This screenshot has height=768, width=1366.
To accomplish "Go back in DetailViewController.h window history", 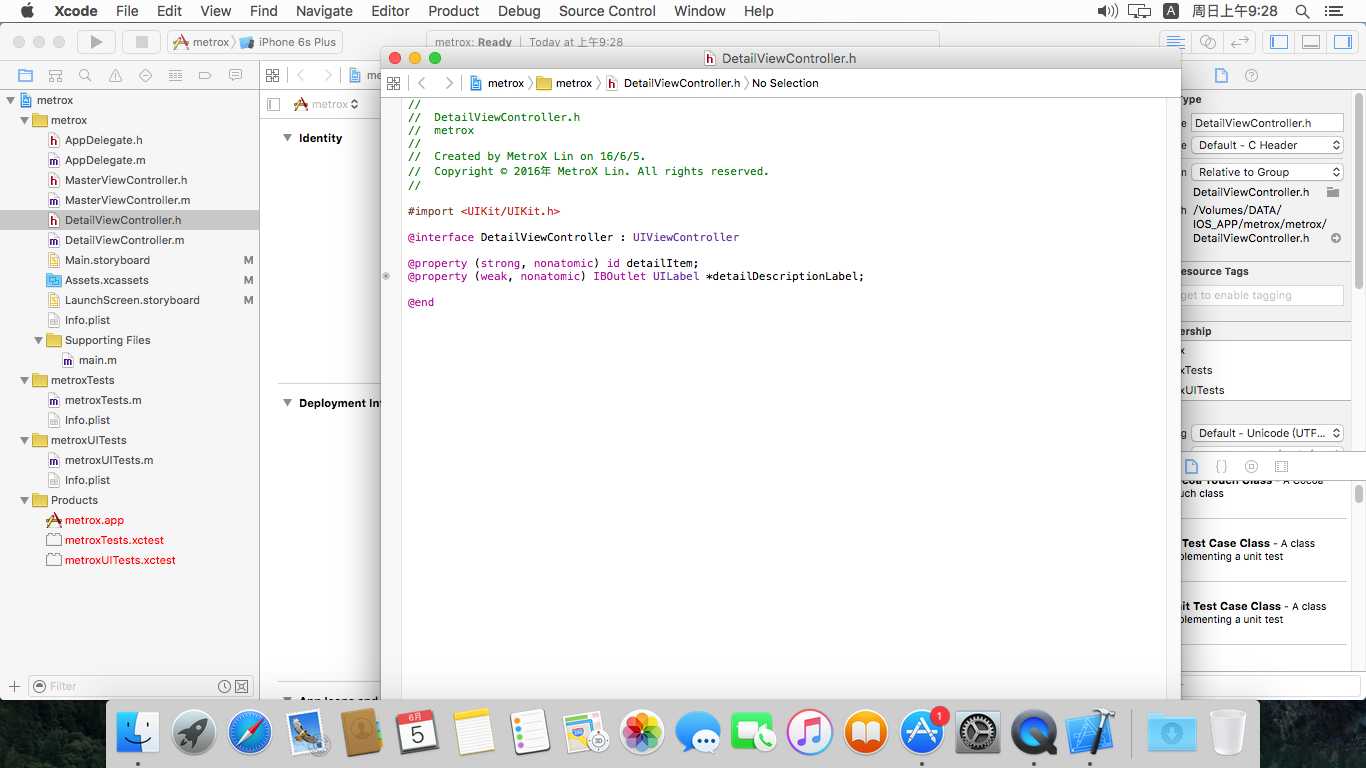I will 422,83.
